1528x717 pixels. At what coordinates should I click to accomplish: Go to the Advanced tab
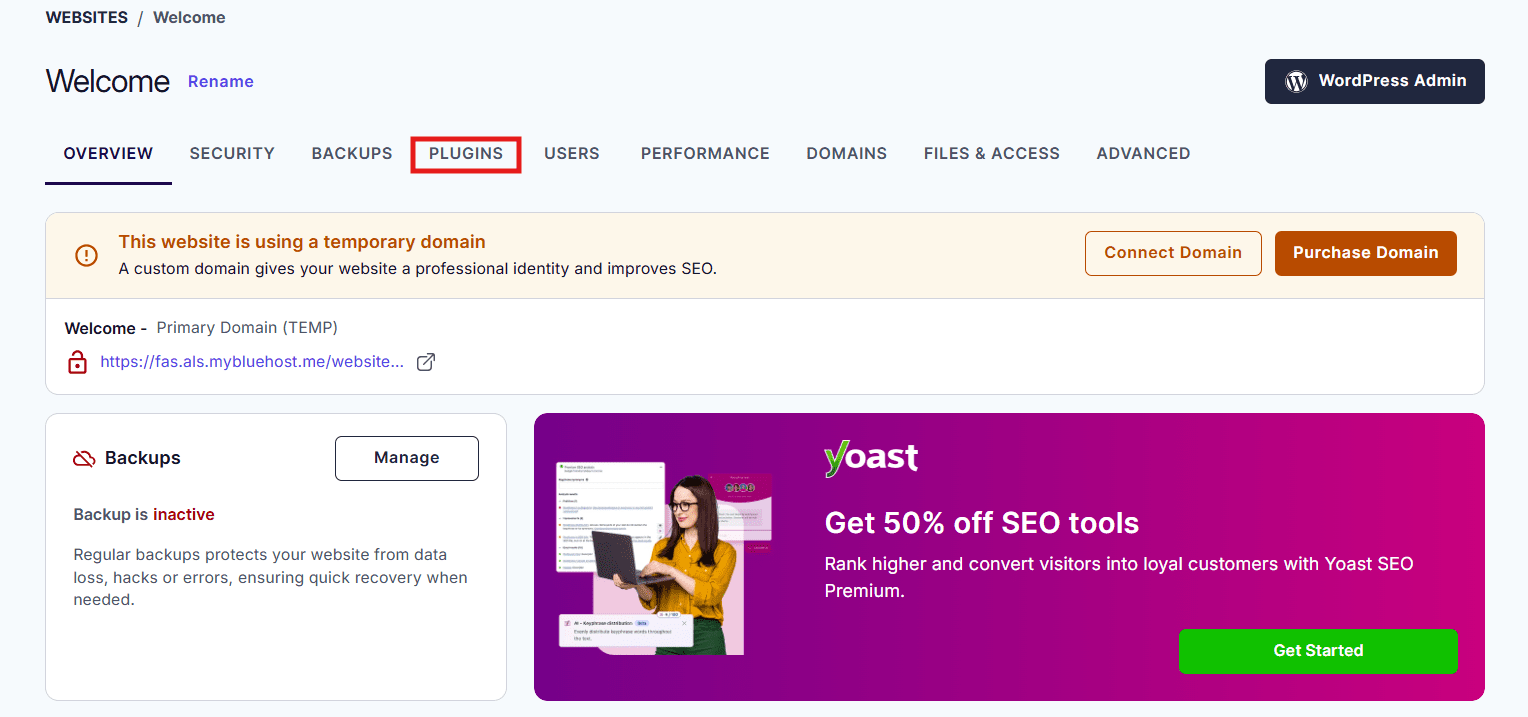(1143, 153)
